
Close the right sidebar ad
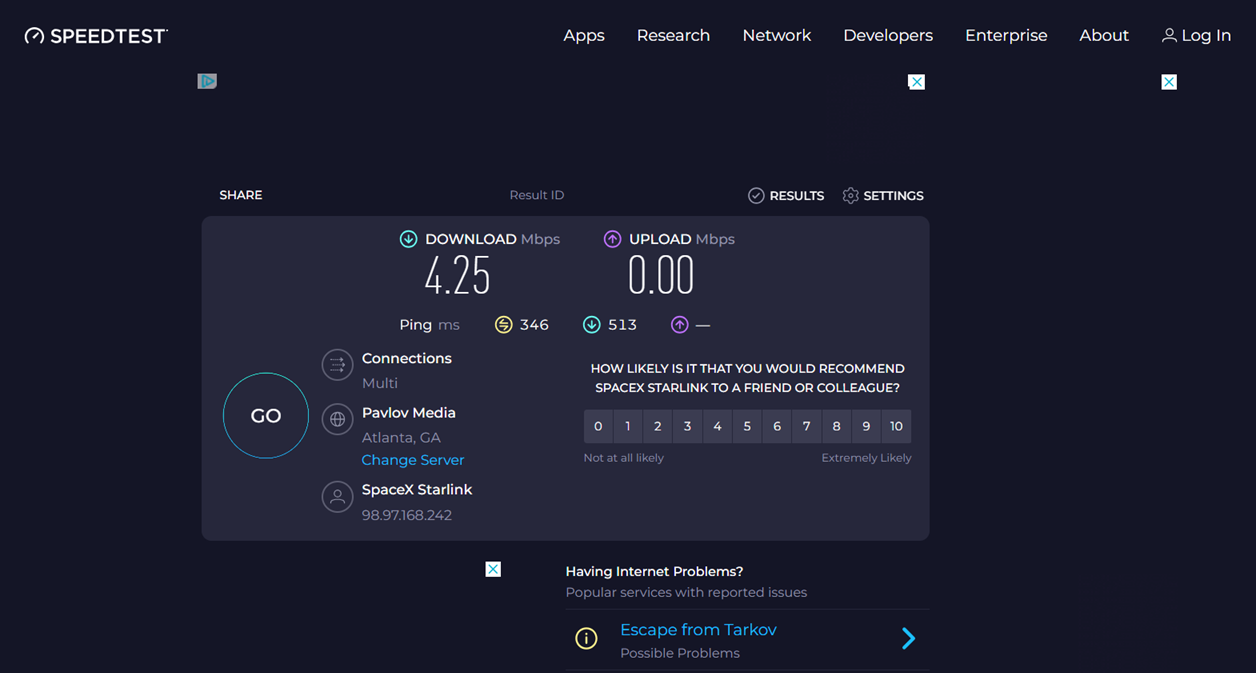[x=1169, y=82]
